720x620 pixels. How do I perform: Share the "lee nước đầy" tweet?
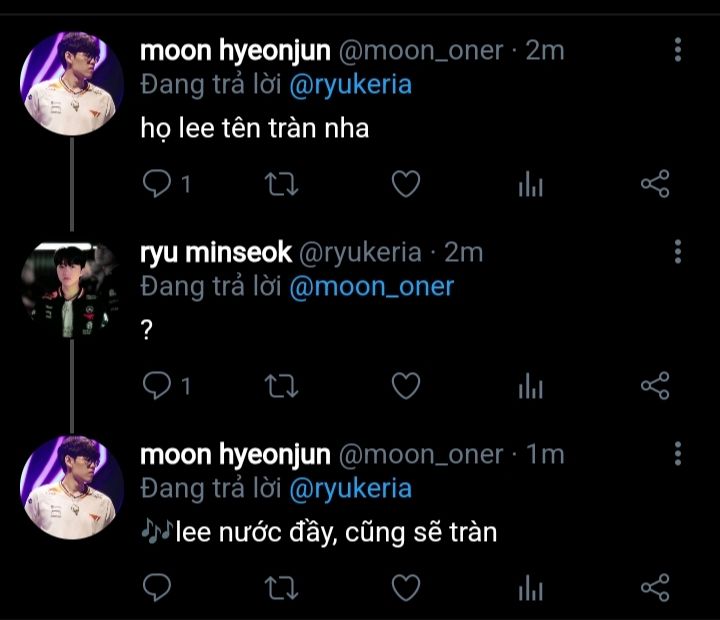(x=654, y=587)
